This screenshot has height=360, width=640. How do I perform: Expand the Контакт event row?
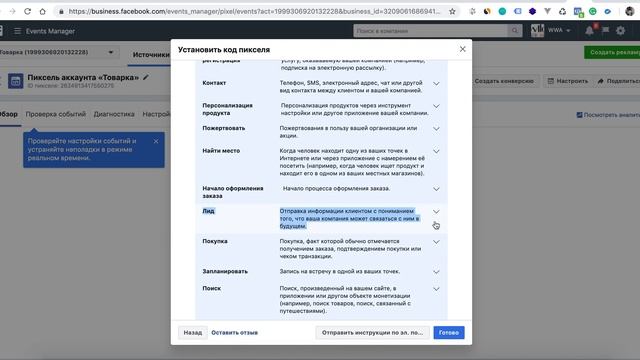click(x=436, y=84)
